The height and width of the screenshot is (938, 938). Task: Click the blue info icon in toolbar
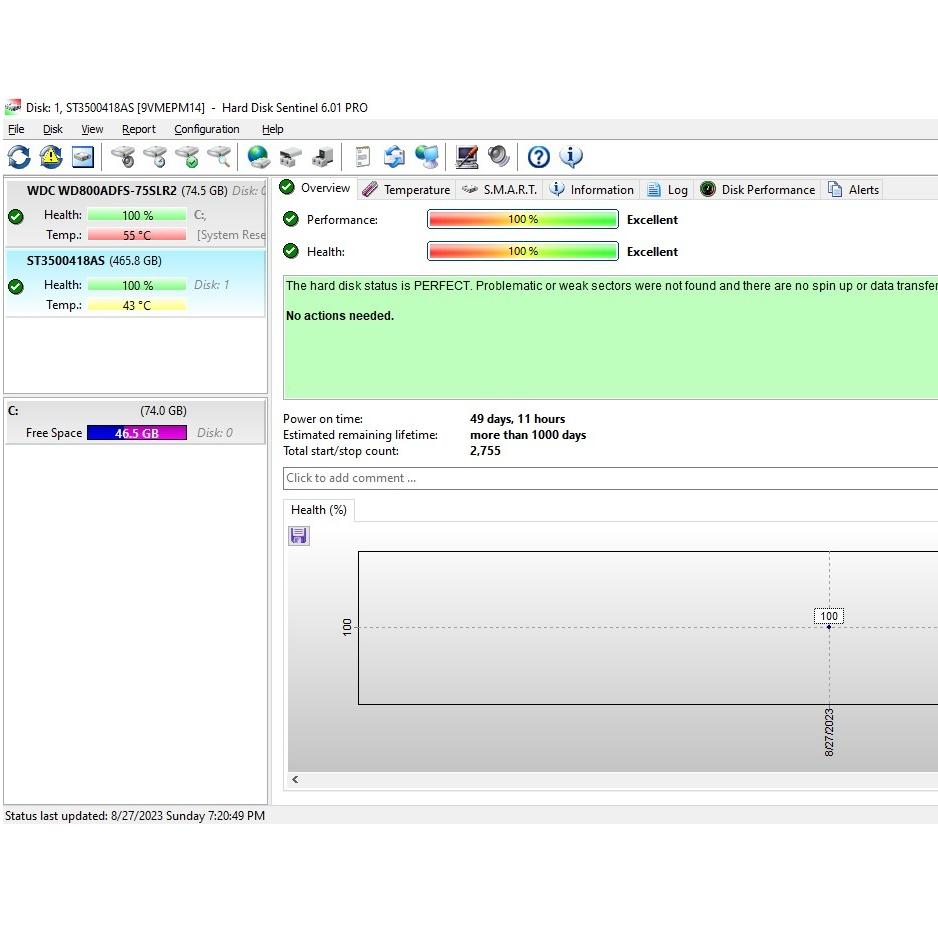[571, 157]
